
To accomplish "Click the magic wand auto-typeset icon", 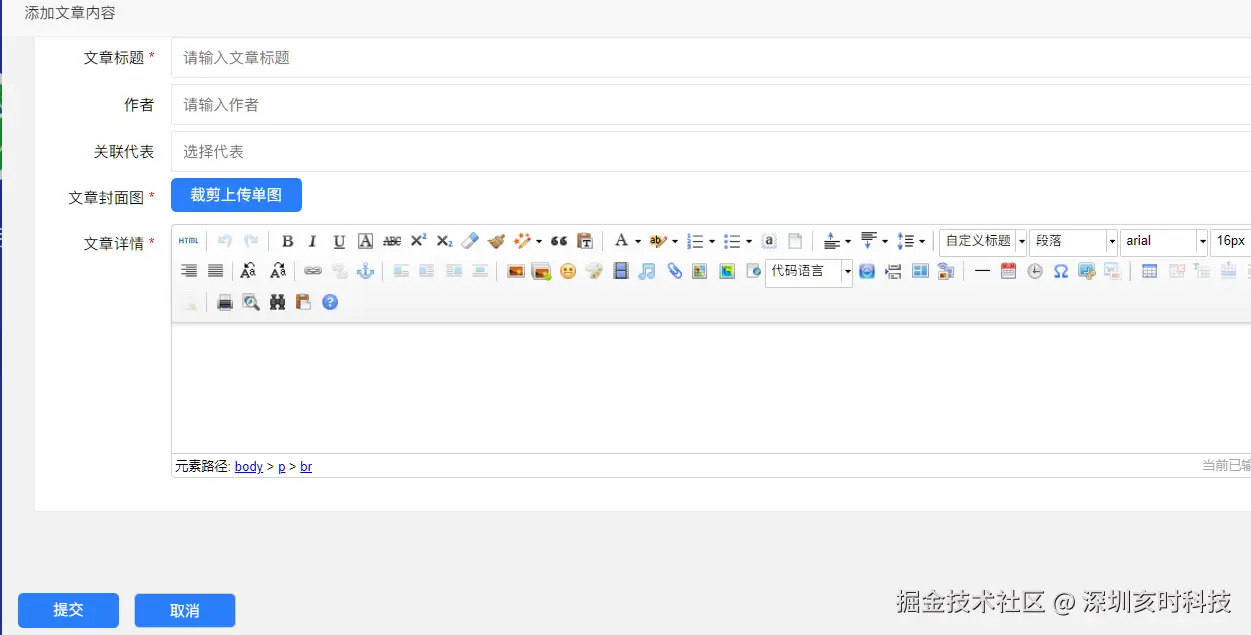I will click(523, 241).
